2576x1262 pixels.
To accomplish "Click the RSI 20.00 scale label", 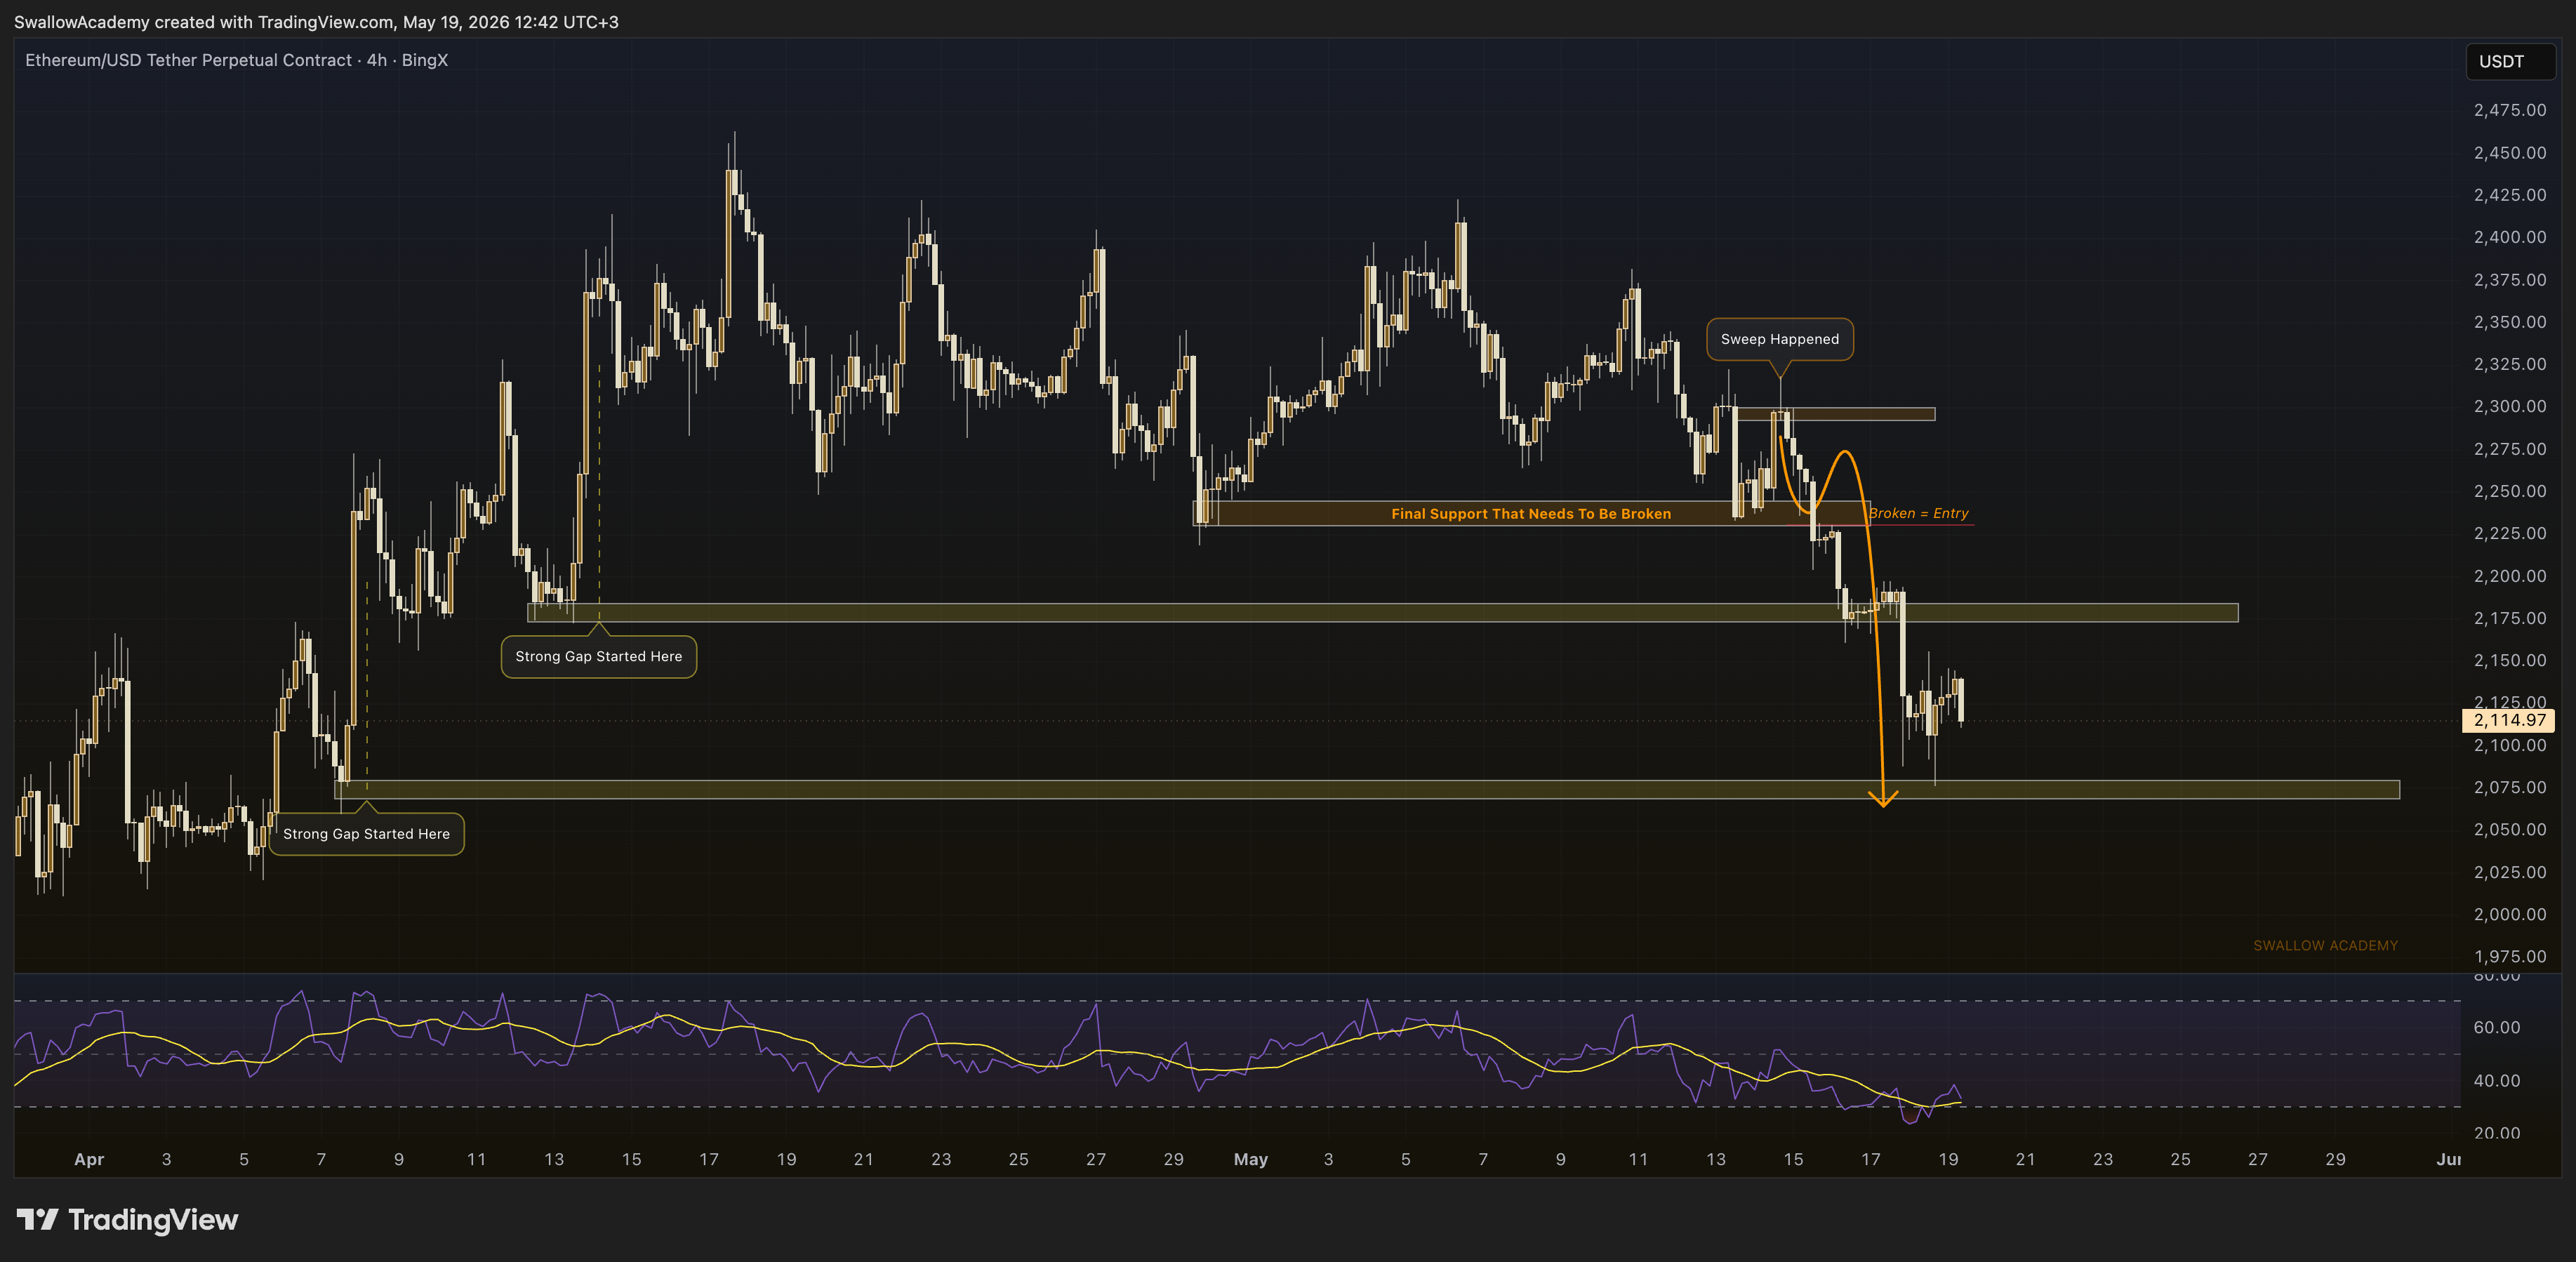I will click(2497, 1133).
